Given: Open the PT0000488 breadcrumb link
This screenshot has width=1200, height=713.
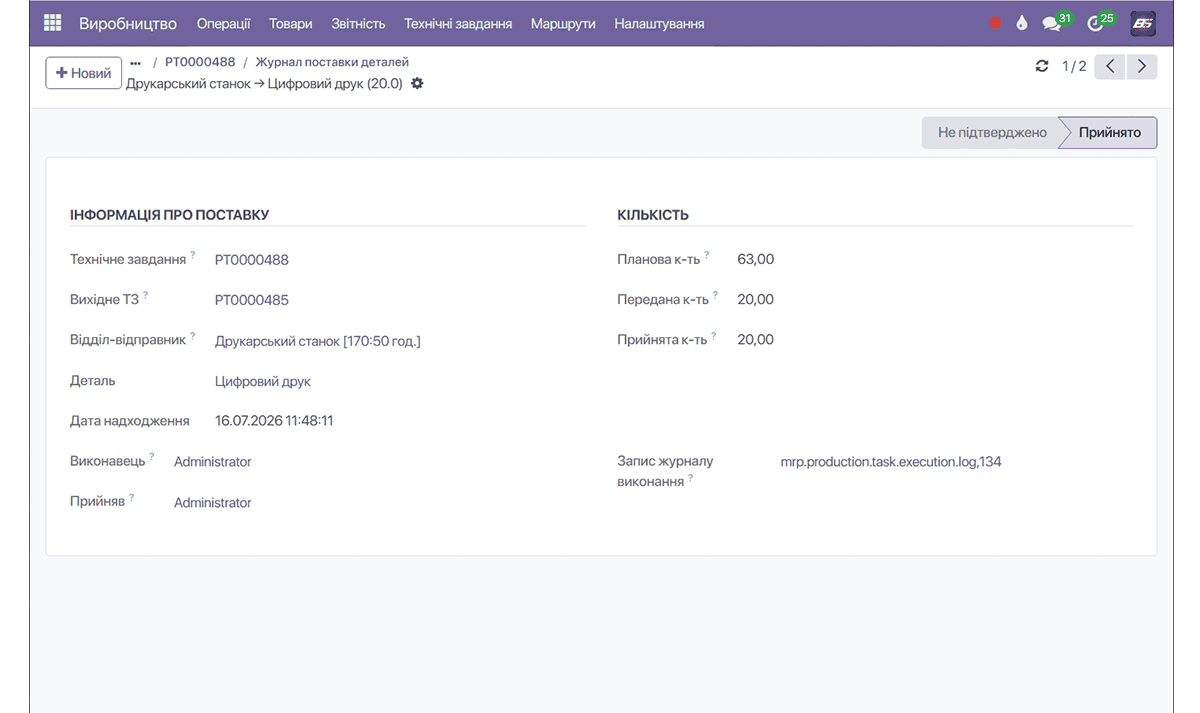Looking at the screenshot, I should pyautogui.click(x=200, y=62).
